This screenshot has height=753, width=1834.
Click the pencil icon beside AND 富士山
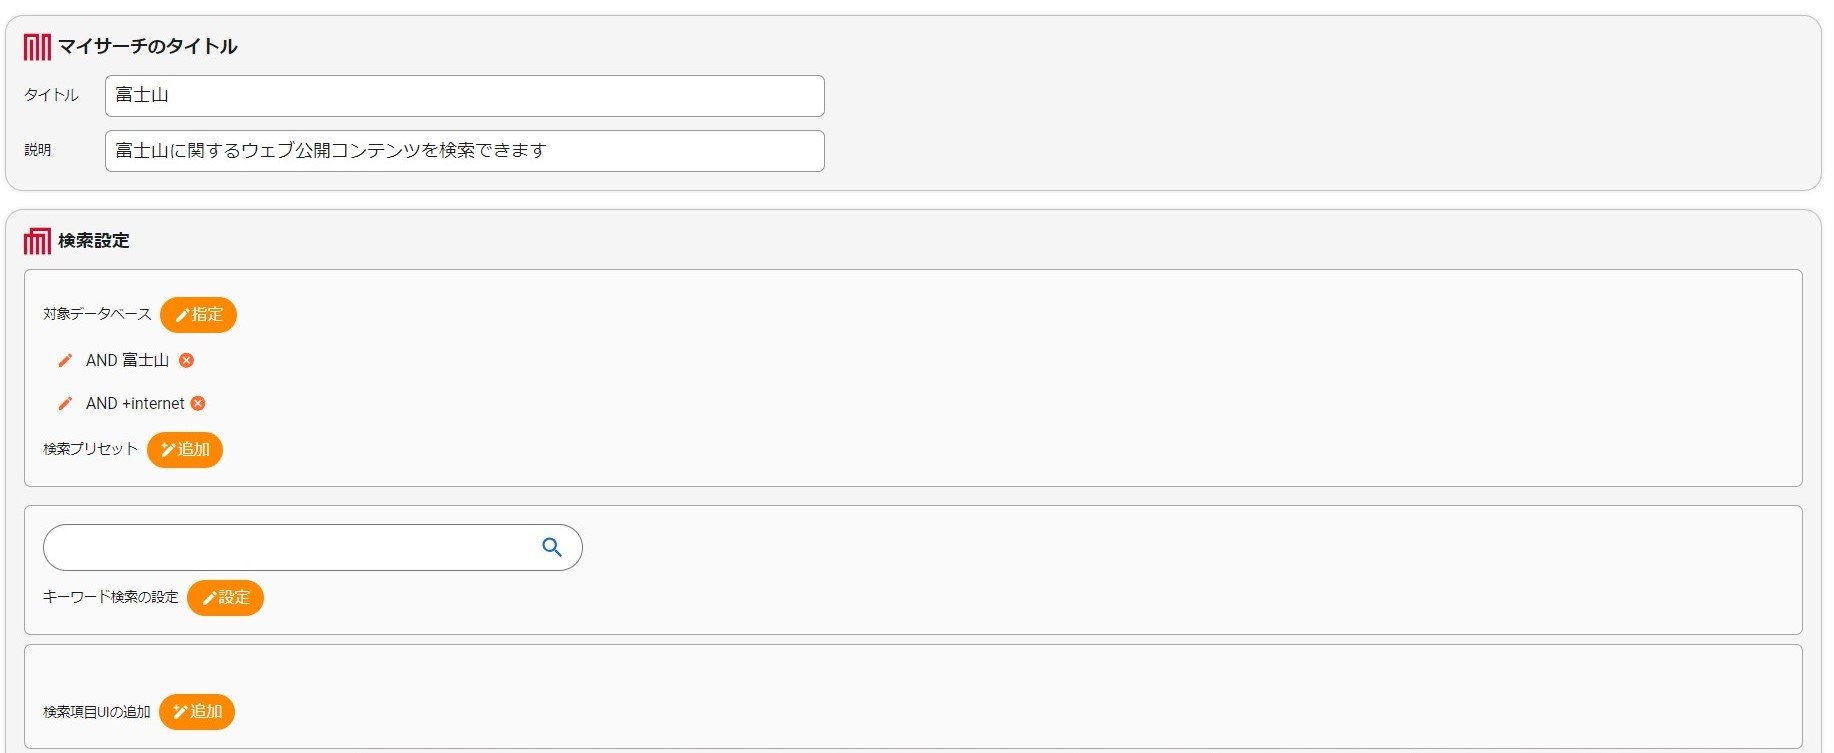tap(65, 360)
